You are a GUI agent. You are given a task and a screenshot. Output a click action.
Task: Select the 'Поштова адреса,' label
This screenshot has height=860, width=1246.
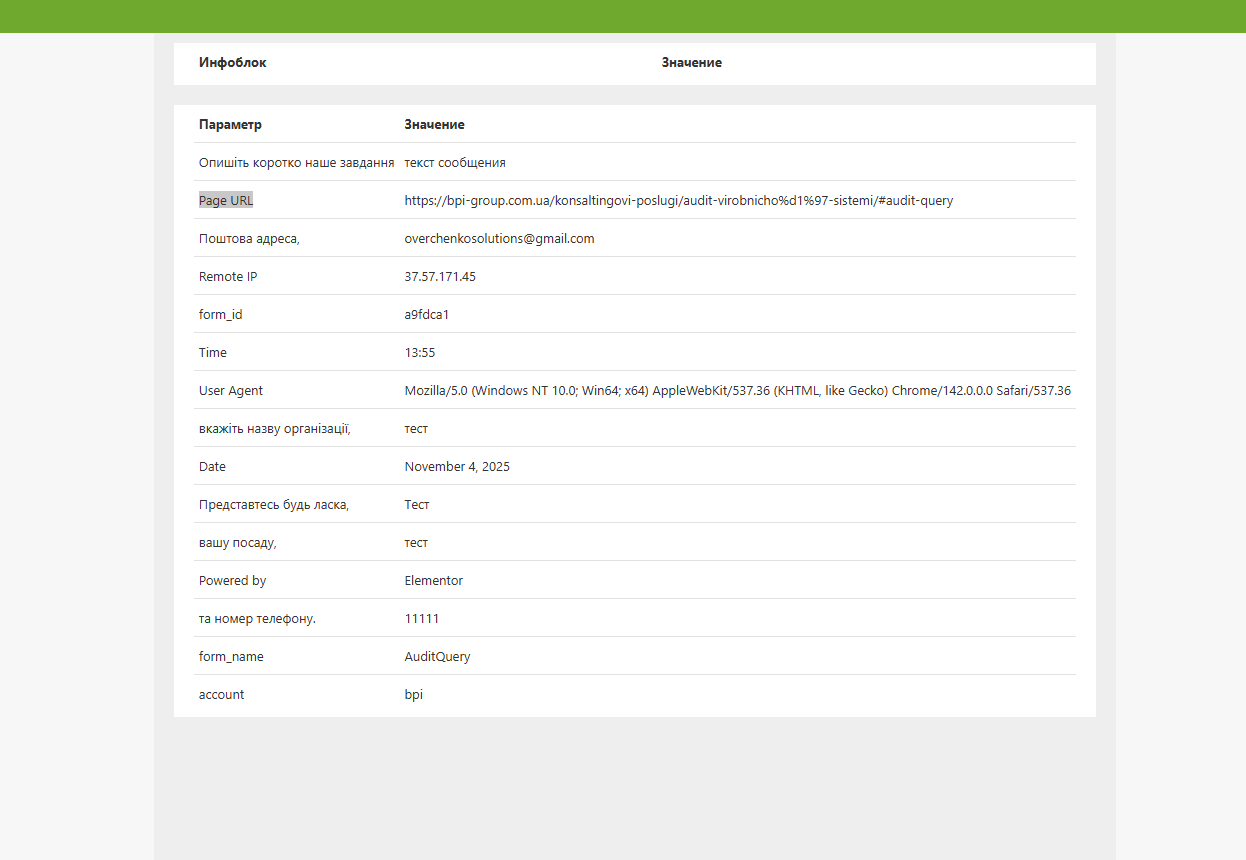coord(249,239)
